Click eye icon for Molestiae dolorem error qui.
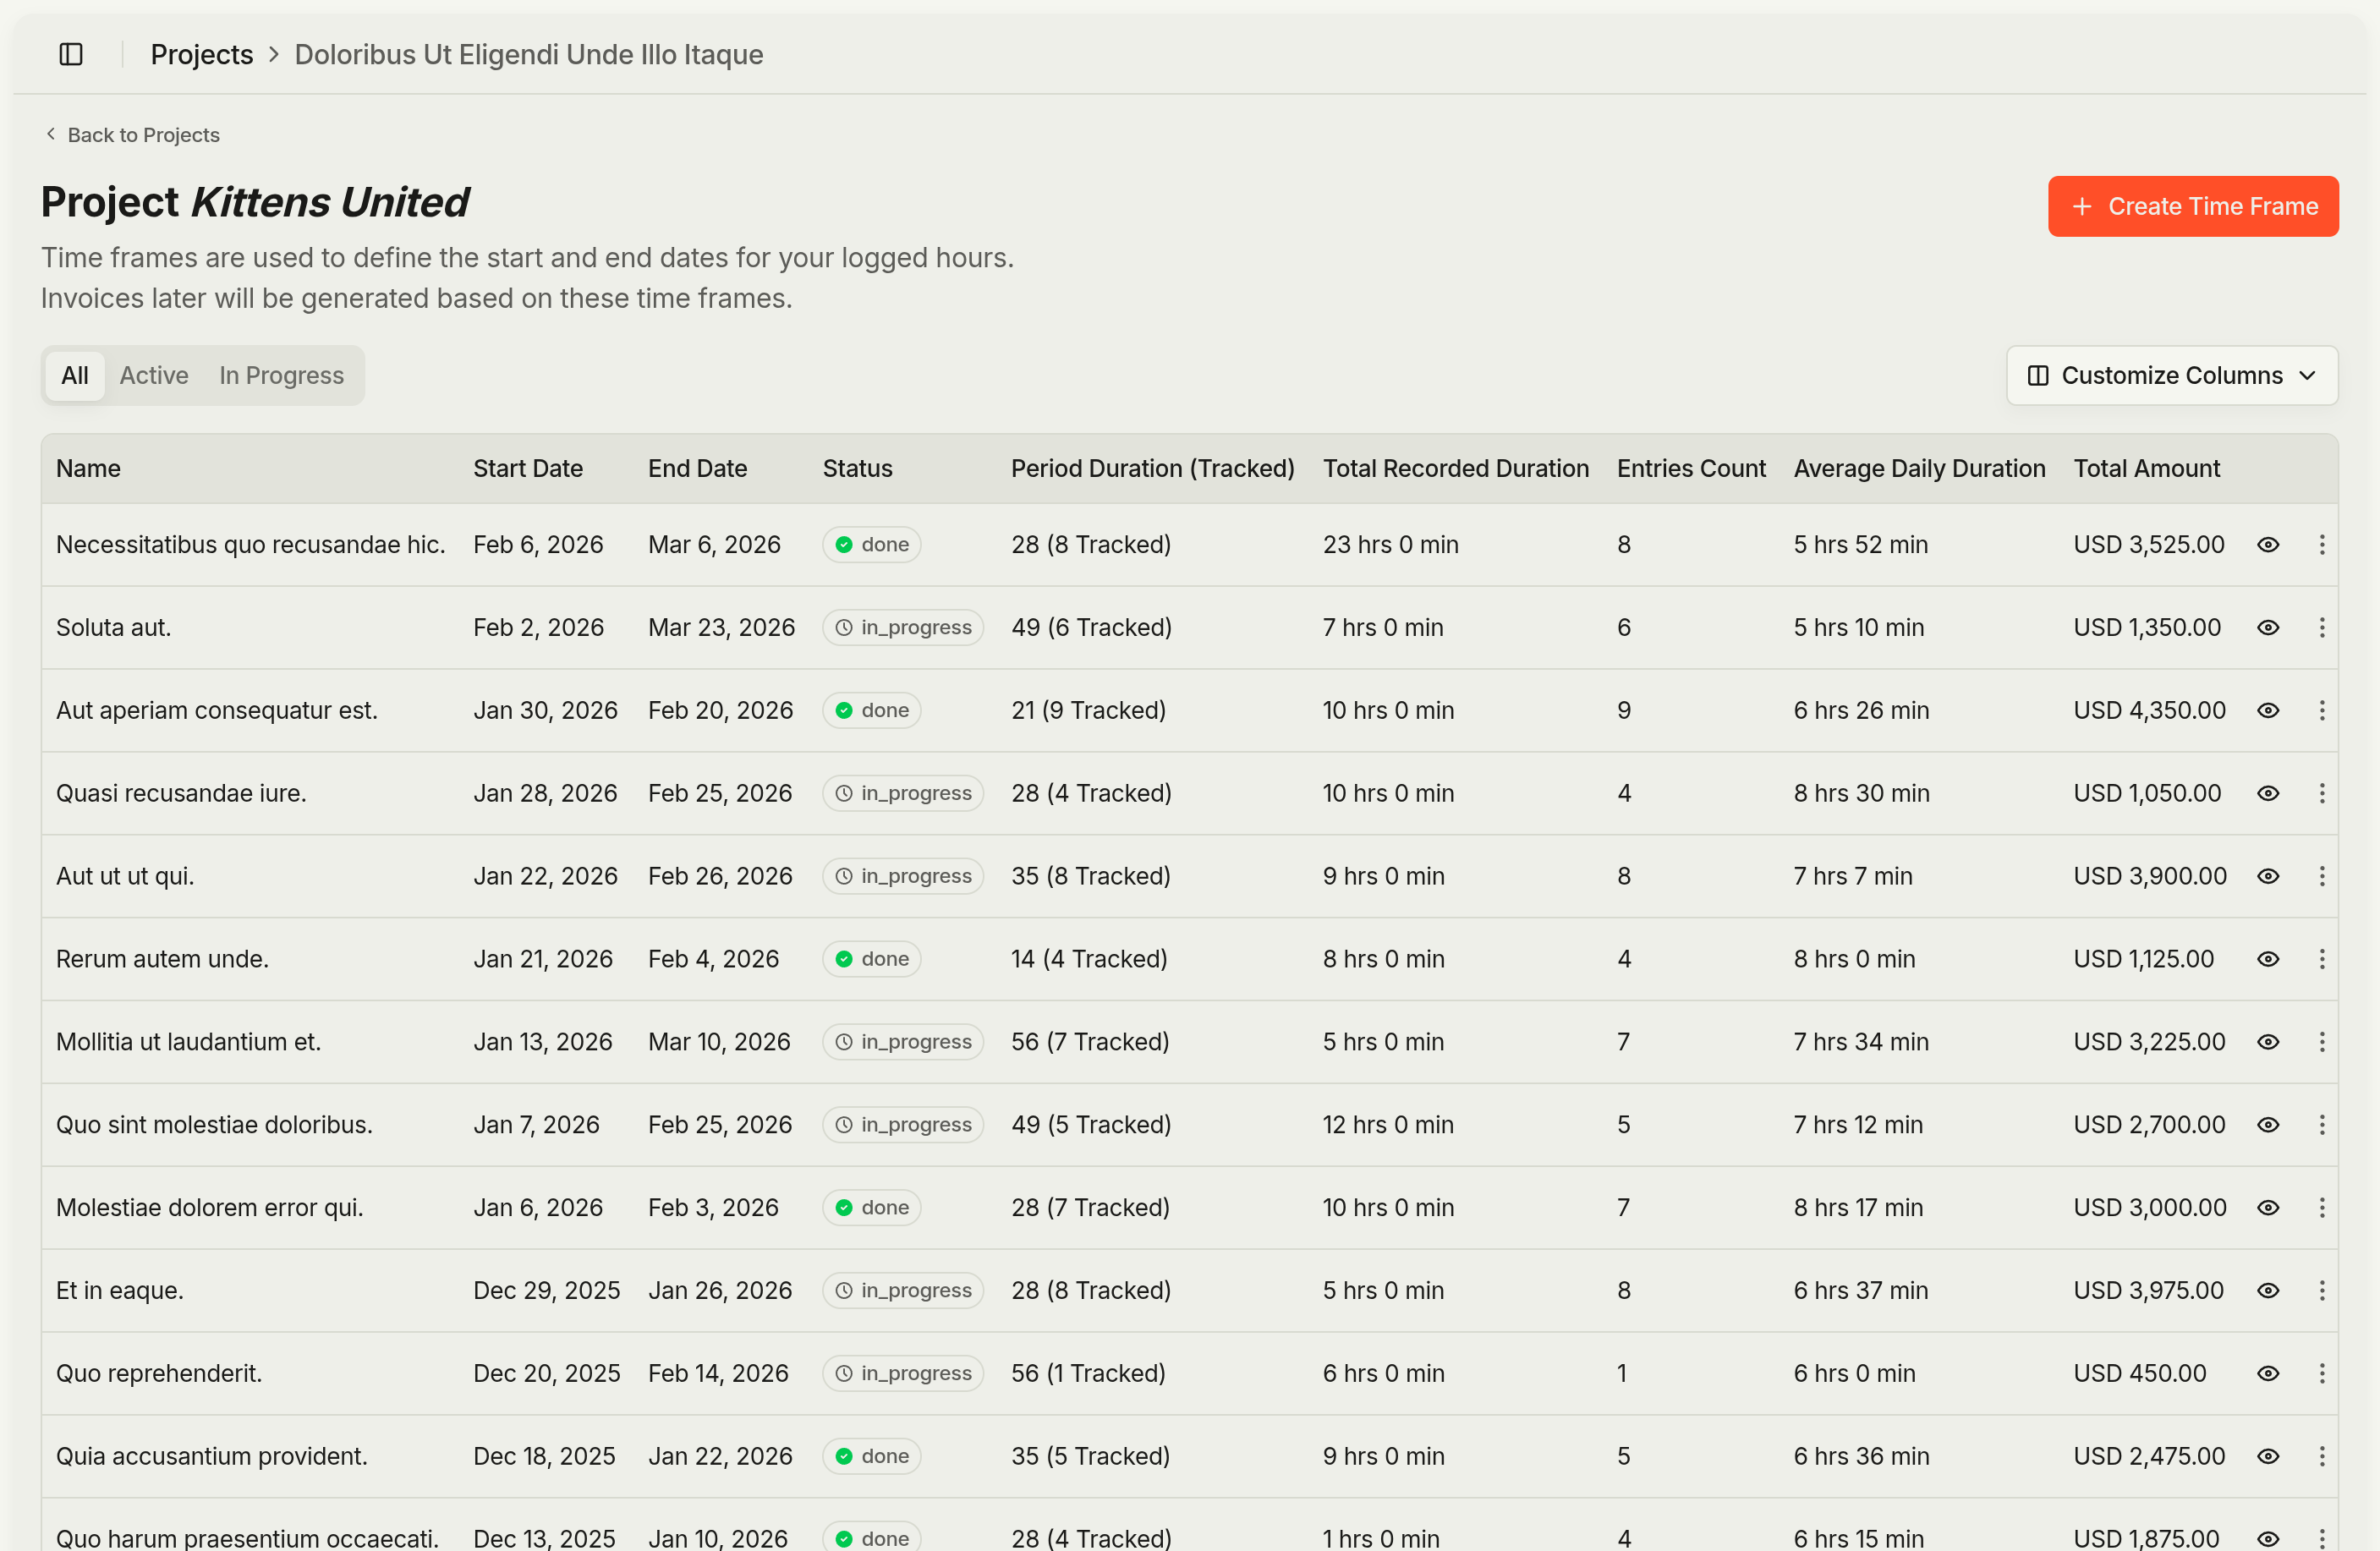Viewport: 2380px width, 1551px height. pyautogui.click(x=2268, y=1207)
